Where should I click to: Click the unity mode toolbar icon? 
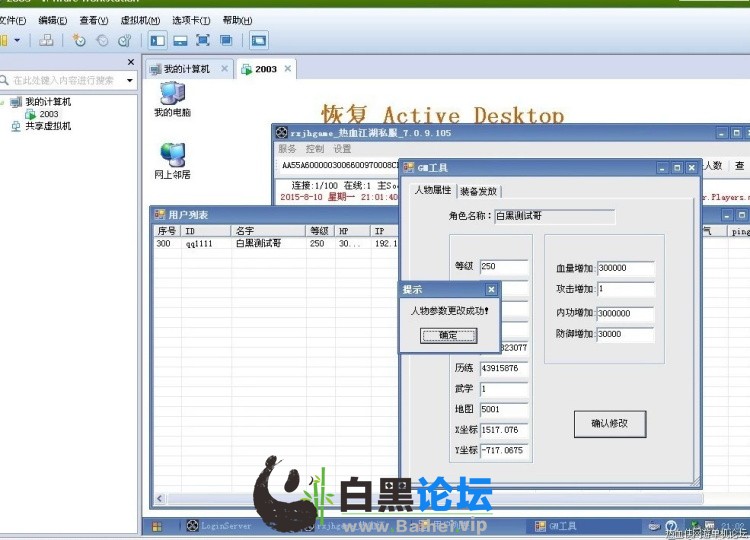tap(226, 41)
